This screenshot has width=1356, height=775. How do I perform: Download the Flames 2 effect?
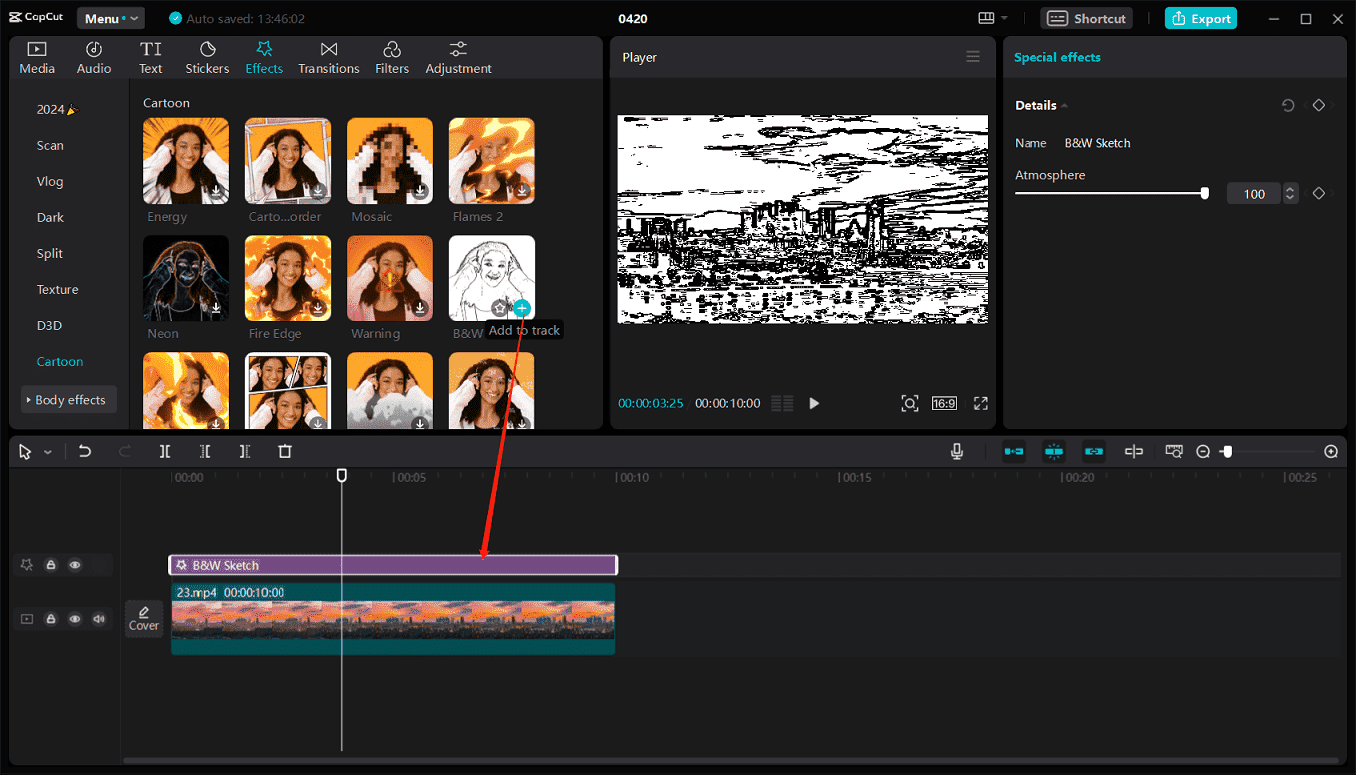click(x=523, y=191)
